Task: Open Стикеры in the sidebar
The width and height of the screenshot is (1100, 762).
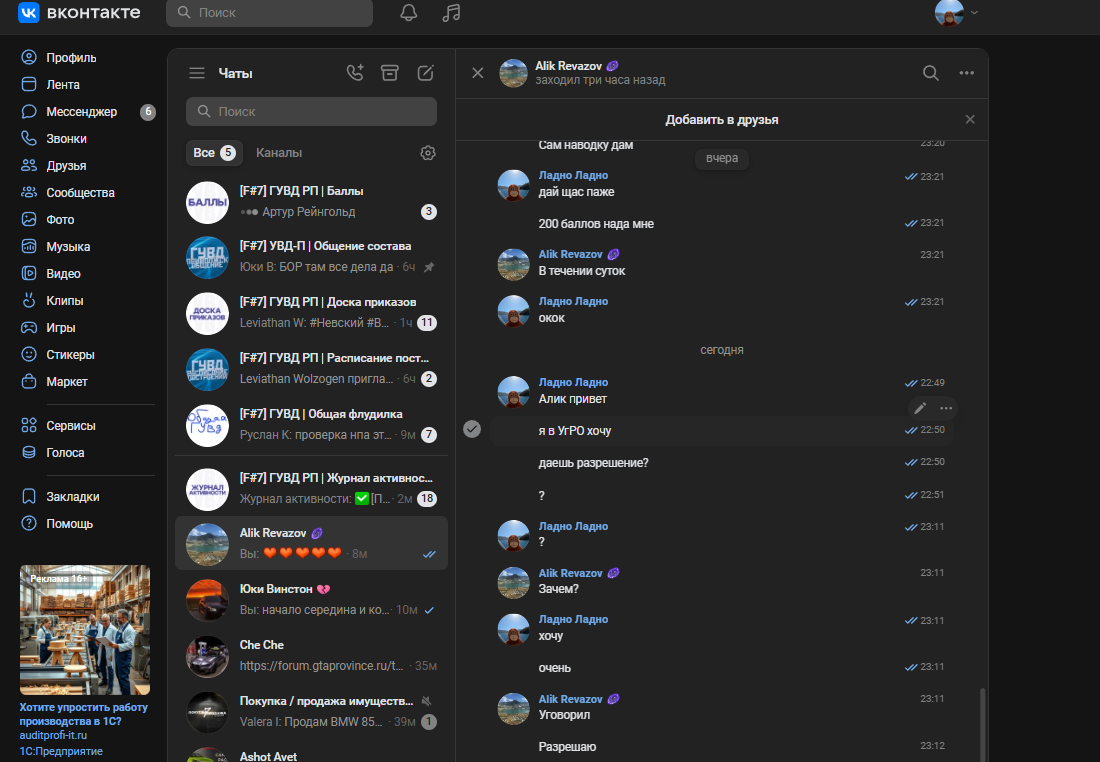Action: click(58, 354)
